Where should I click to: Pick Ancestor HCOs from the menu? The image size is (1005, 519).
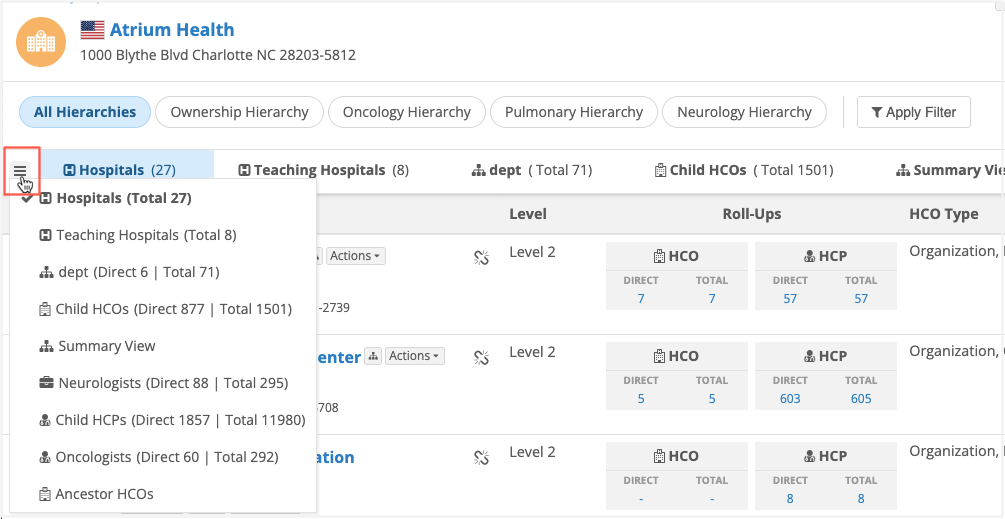tap(104, 494)
